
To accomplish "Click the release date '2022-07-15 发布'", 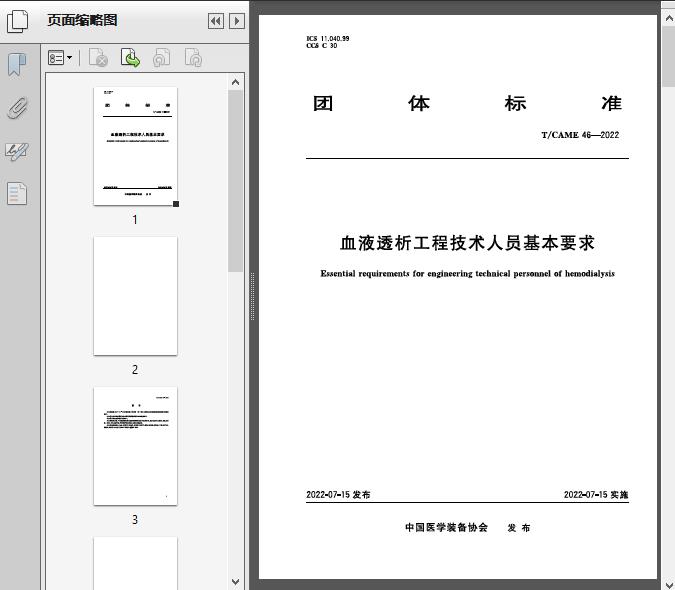I will point(338,494).
